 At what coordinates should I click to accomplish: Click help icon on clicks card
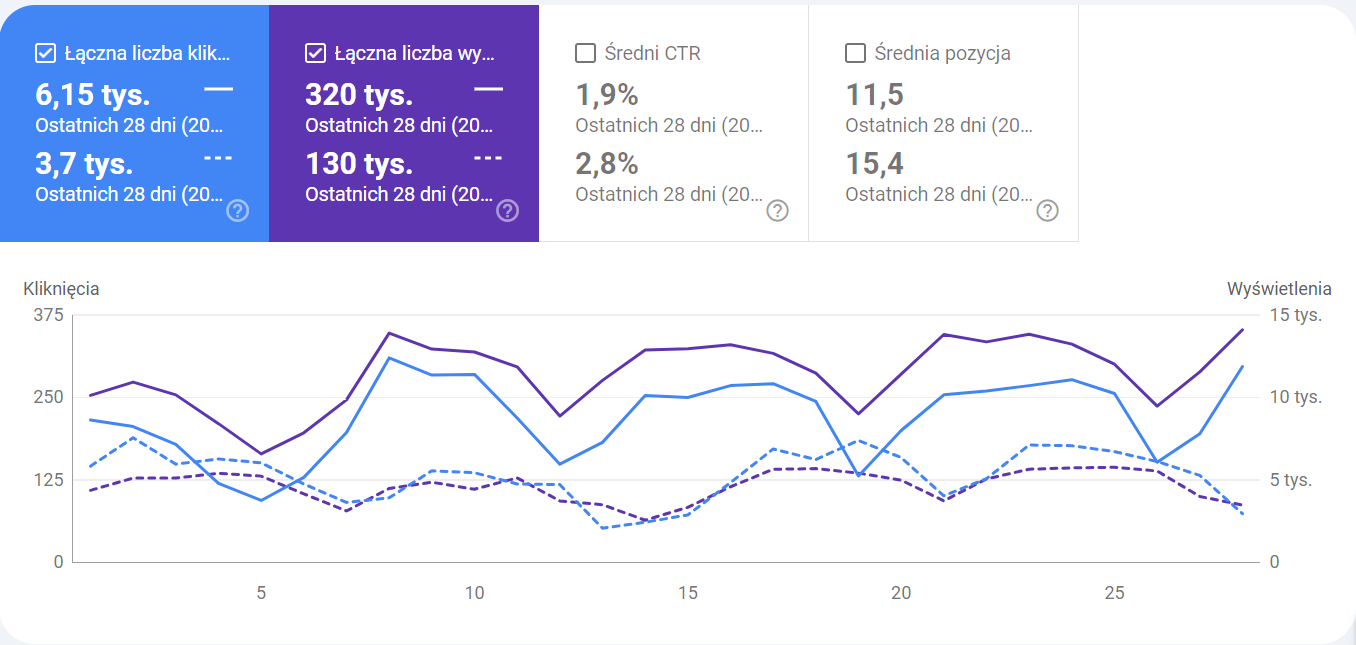[x=238, y=210]
